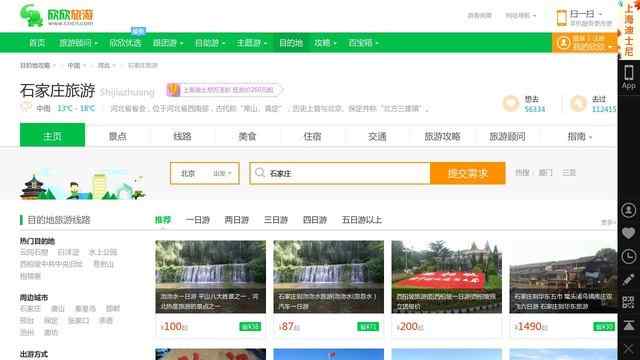Click the magnifier icon in search box
The image size is (640, 360).
coord(260,173)
